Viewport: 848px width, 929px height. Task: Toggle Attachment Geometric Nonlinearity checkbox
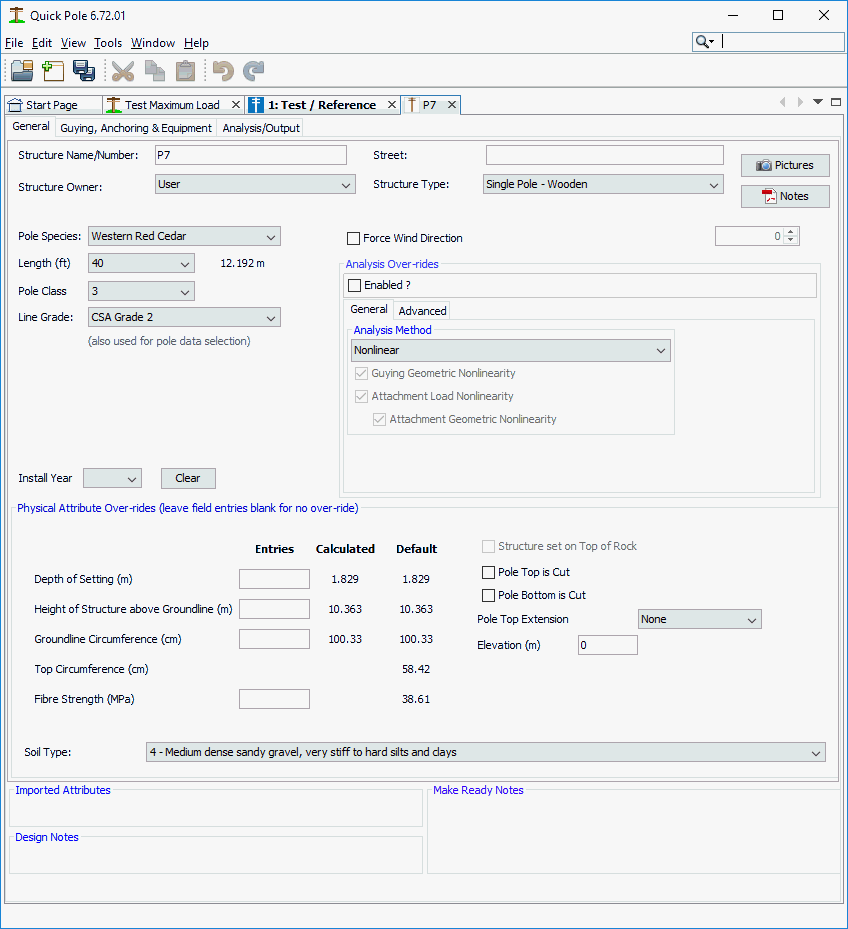pos(379,419)
